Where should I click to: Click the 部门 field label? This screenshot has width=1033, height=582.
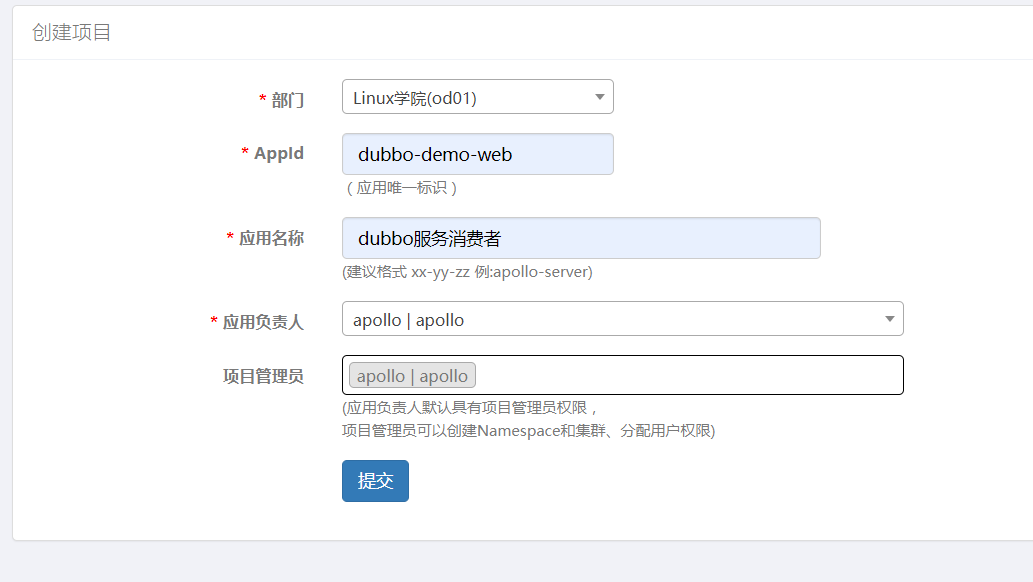[287, 100]
